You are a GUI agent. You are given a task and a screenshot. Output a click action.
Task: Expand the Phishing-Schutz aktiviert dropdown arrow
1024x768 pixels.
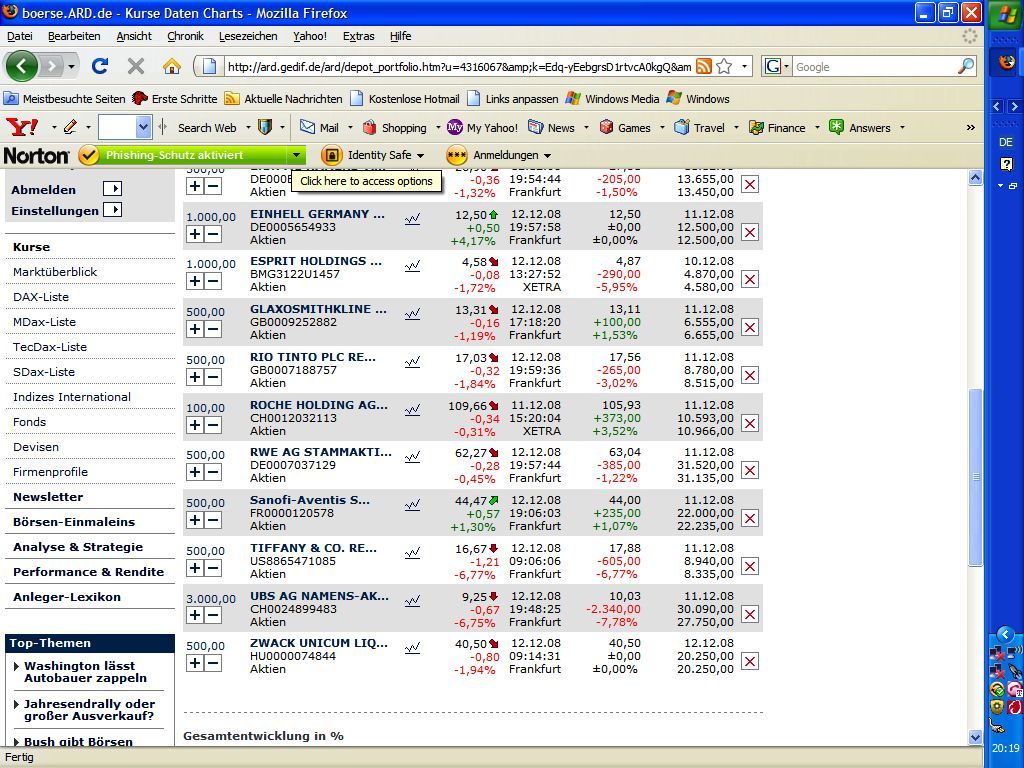296,155
